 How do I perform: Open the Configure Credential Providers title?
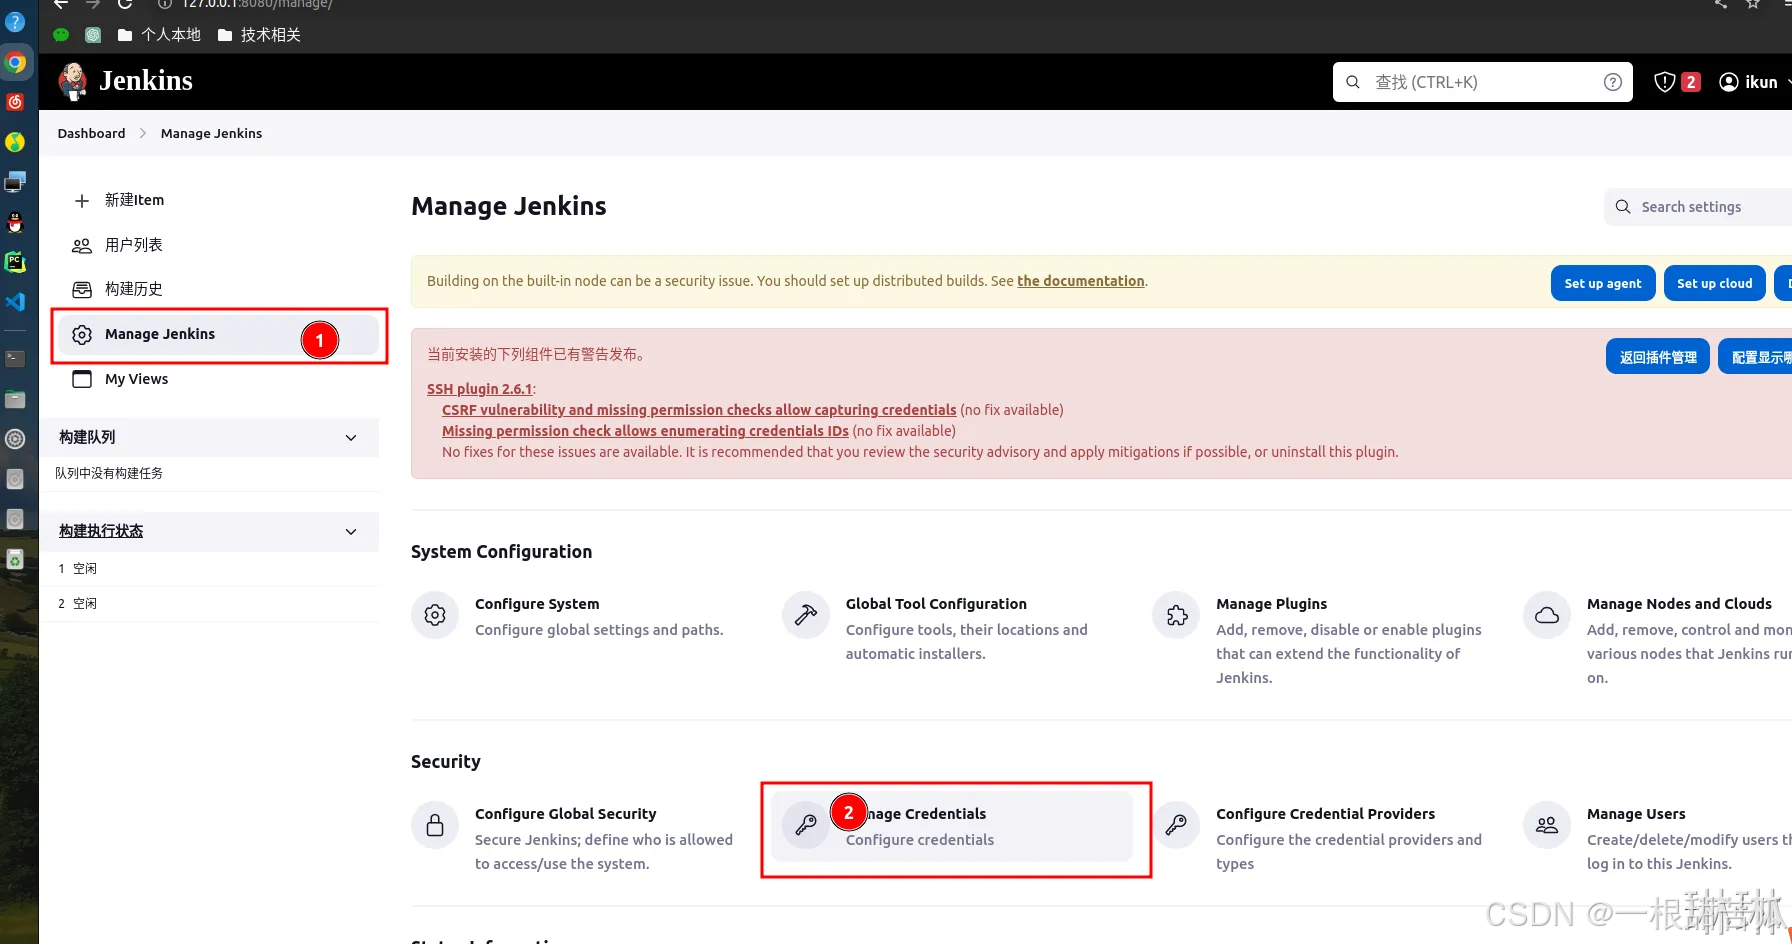pyautogui.click(x=1325, y=814)
